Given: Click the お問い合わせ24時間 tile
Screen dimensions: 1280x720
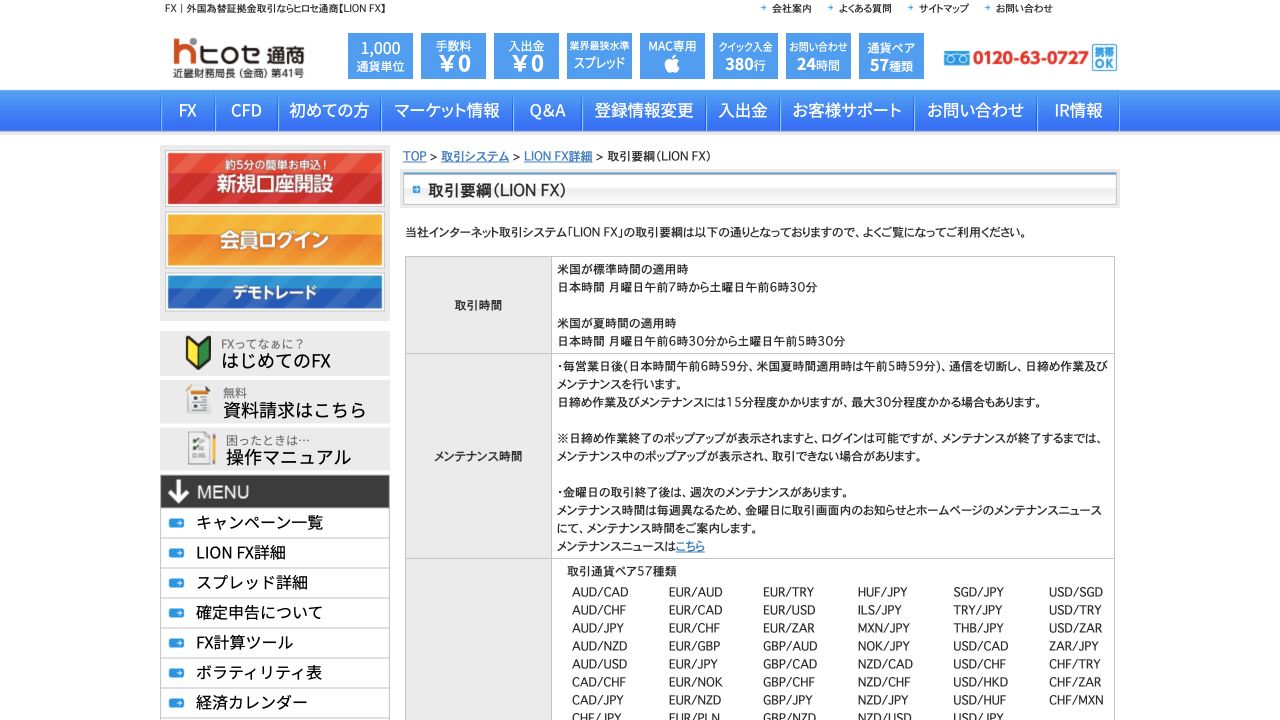Looking at the screenshot, I should coord(818,56).
